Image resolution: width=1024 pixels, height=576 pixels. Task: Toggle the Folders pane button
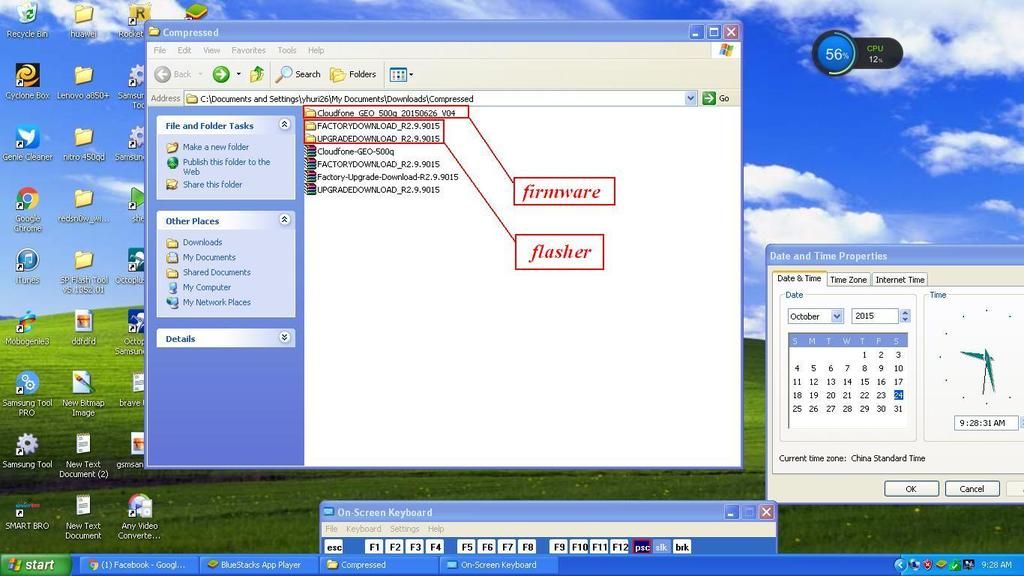[x=353, y=74]
